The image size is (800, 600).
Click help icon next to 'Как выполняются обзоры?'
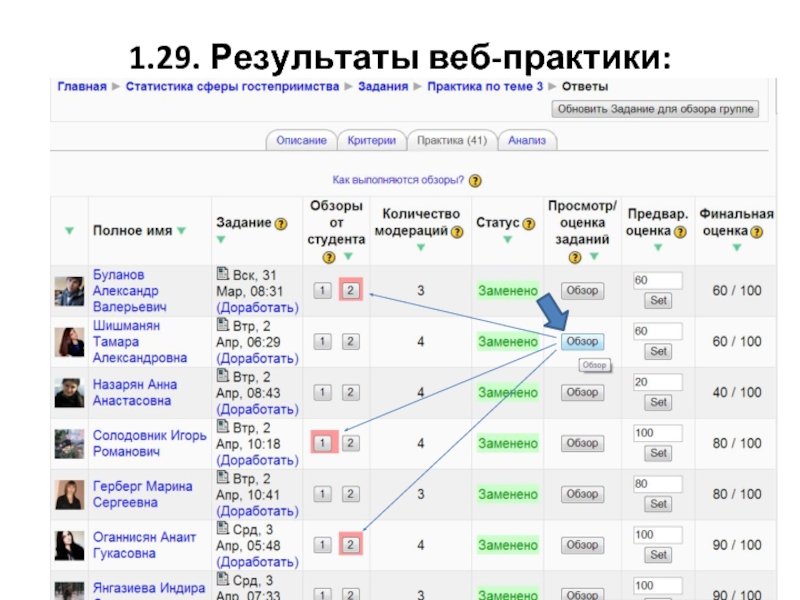click(x=475, y=181)
